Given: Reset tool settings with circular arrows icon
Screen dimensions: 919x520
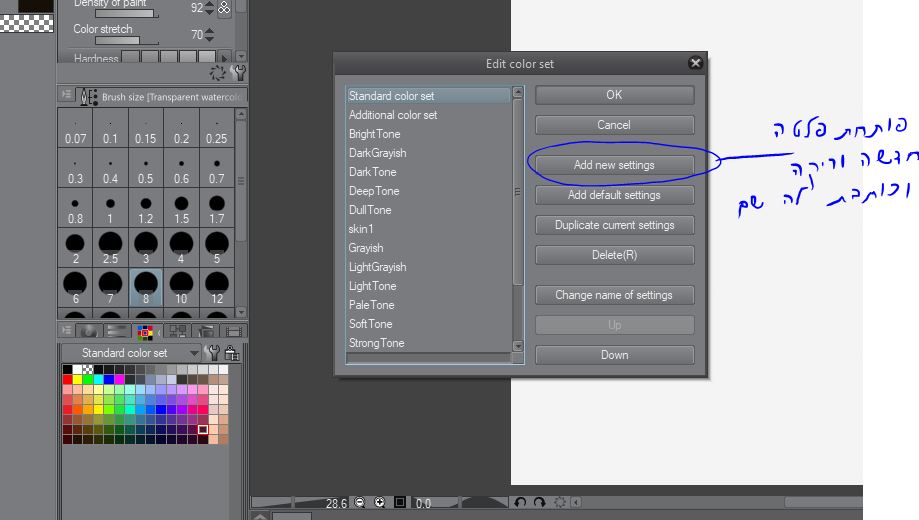Looking at the screenshot, I should click(217, 73).
